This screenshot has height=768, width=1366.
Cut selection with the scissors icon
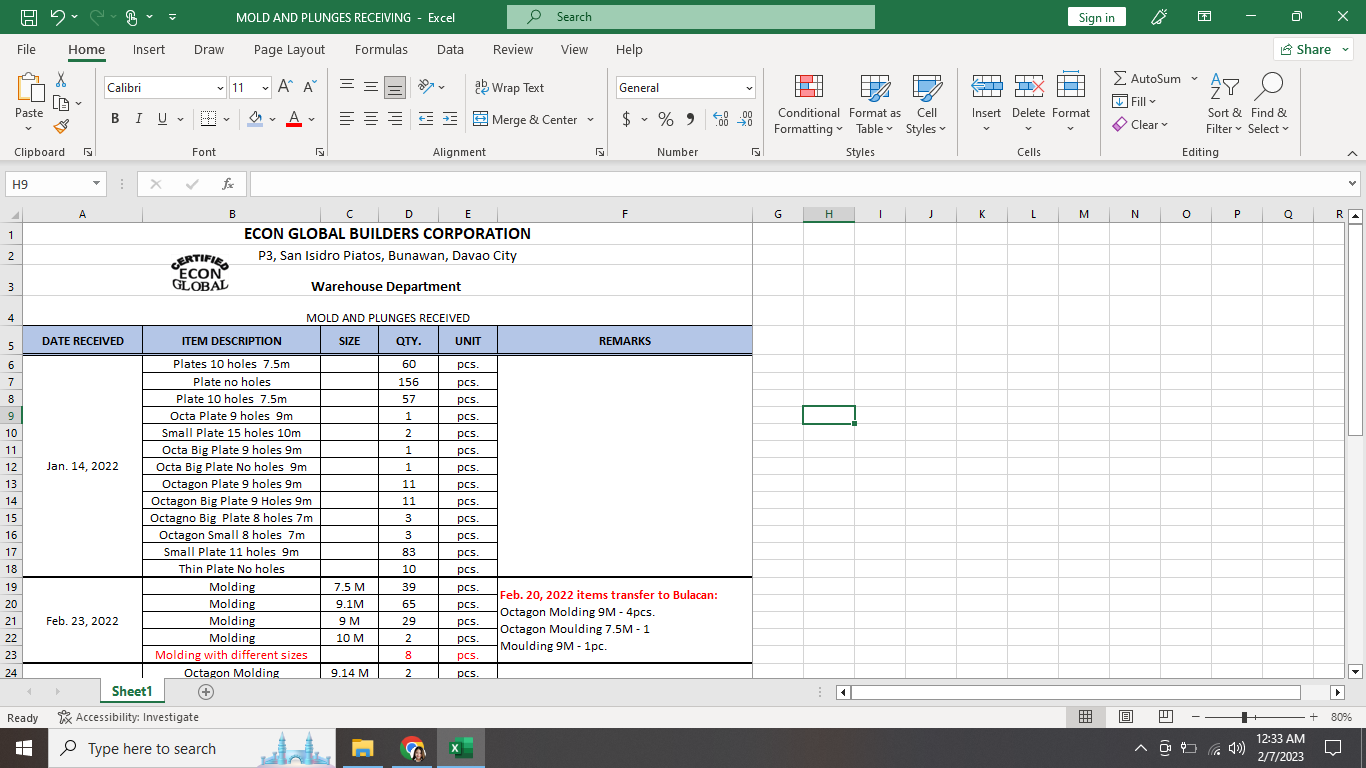point(61,79)
